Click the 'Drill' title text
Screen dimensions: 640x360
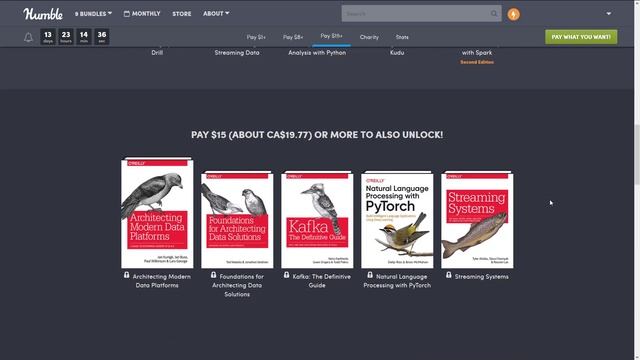157,53
